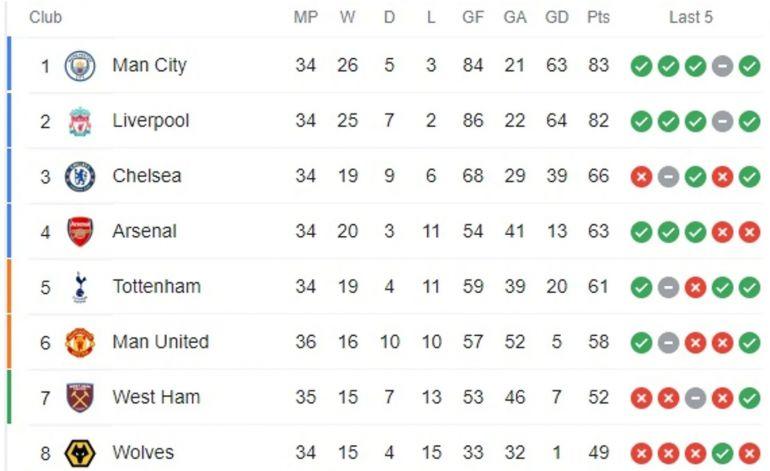
Task: Click the Last 5 column header
Action: coord(691,18)
